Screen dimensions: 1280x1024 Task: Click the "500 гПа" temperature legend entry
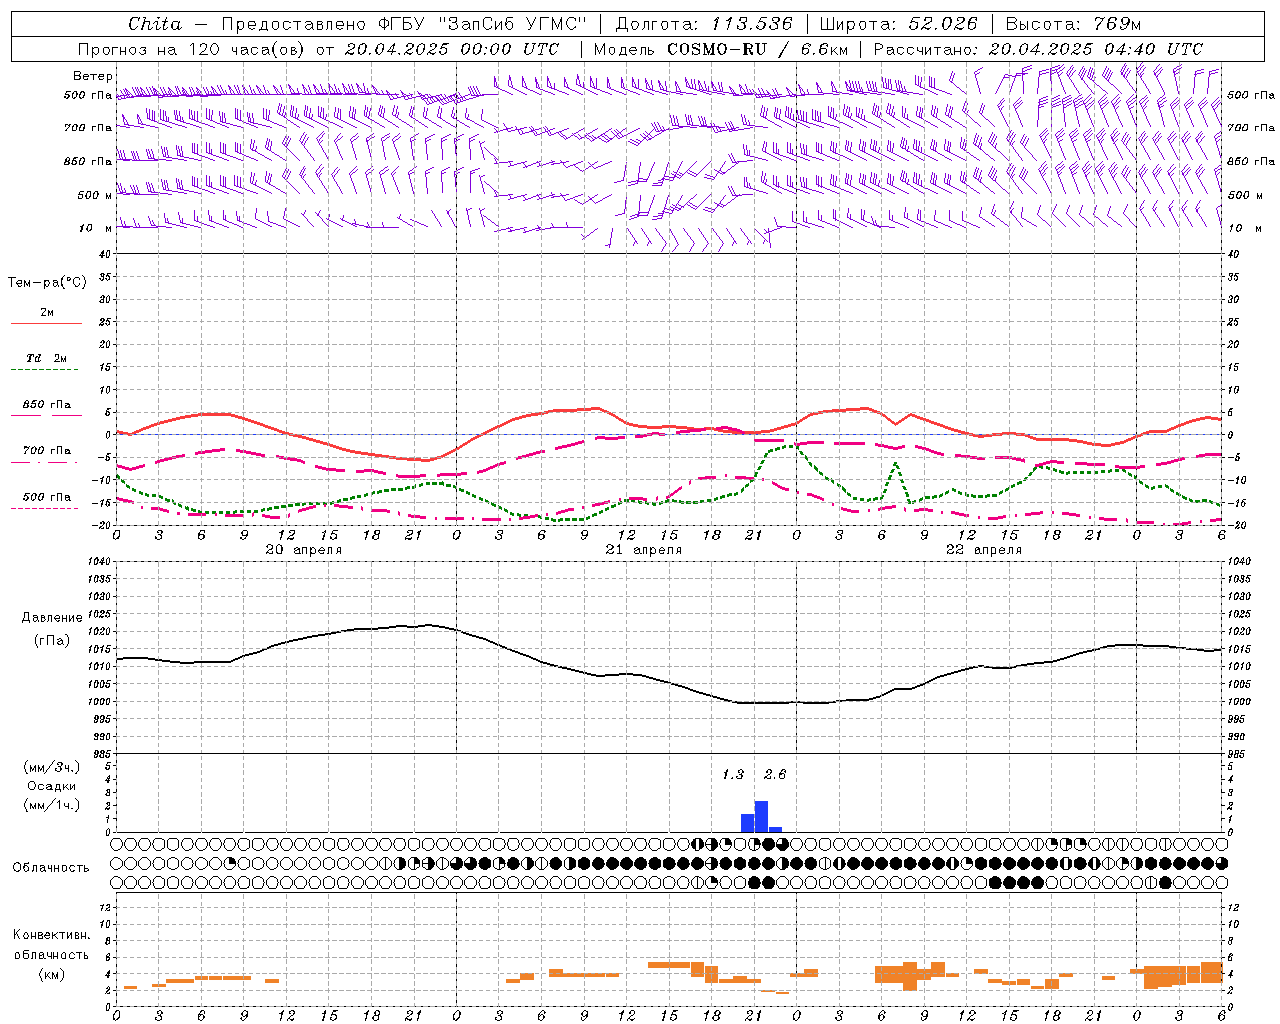click(47, 497)
